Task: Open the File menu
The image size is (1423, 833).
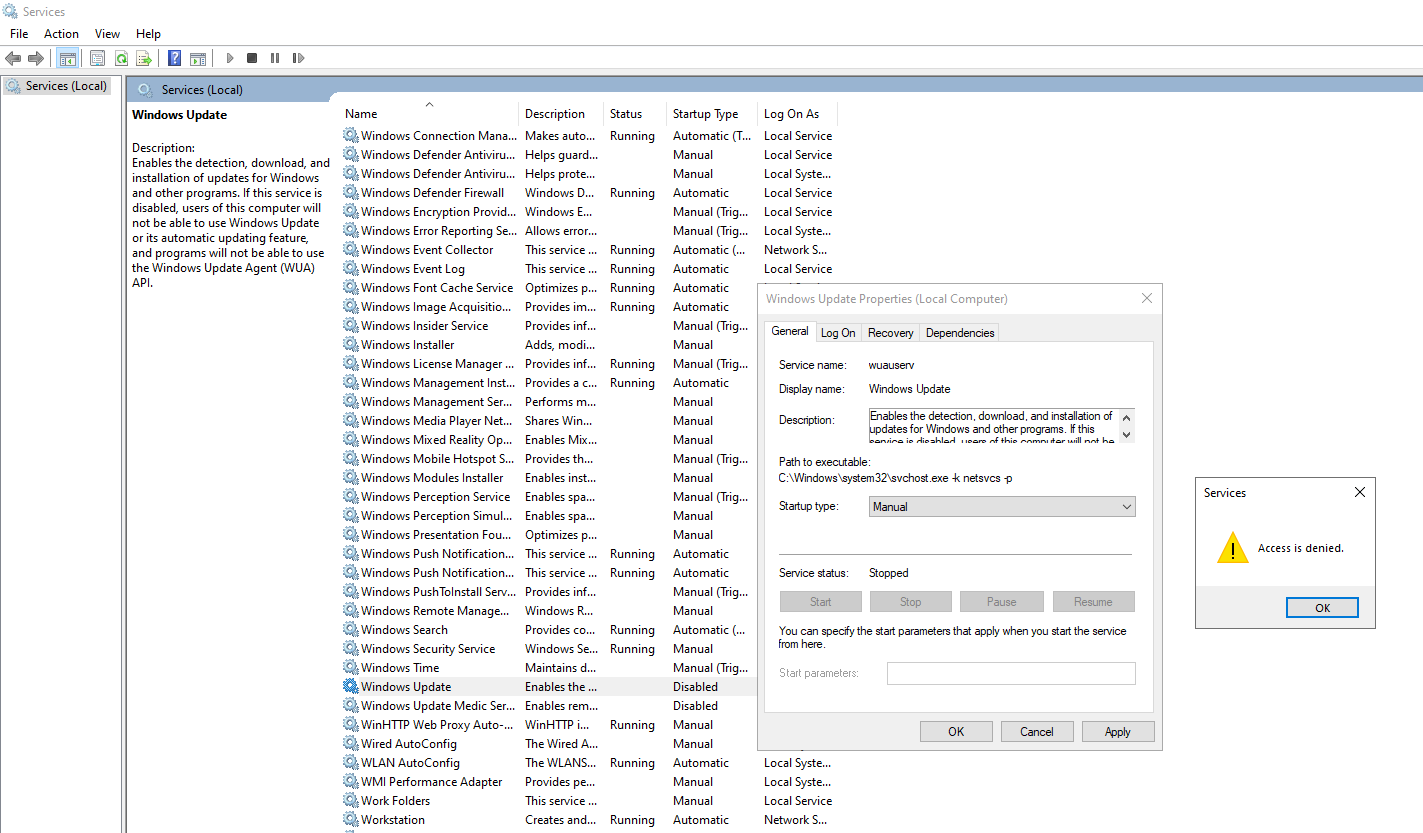Action: coord(19,34)
